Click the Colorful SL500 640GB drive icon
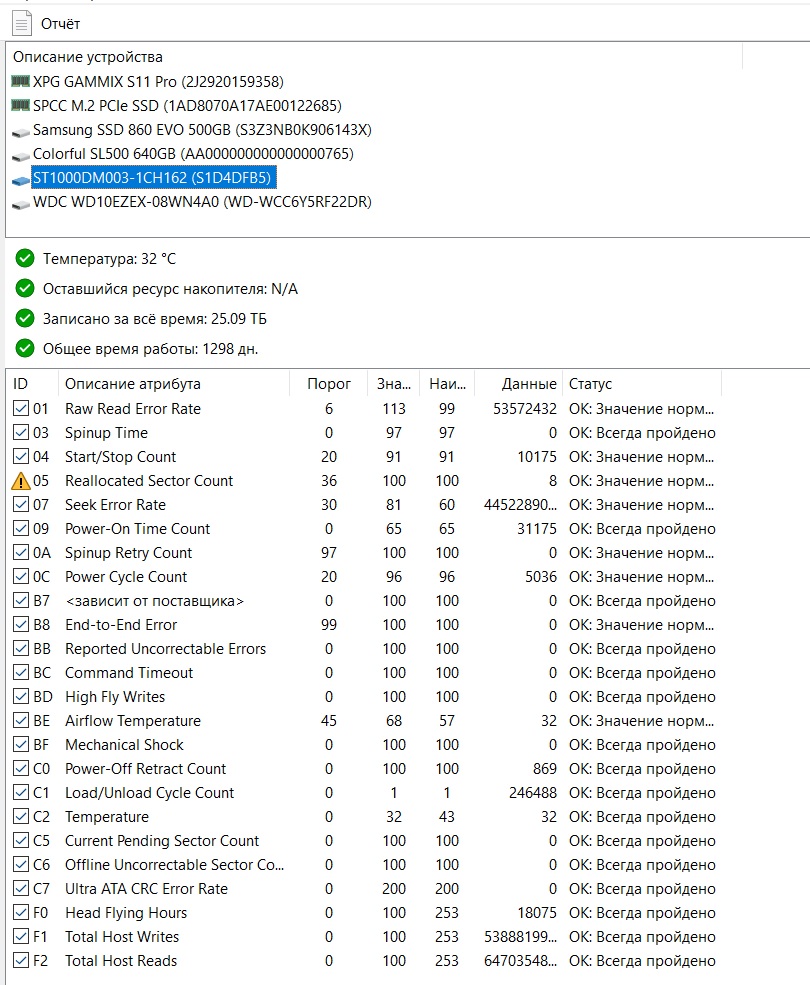 coord(20,154)
